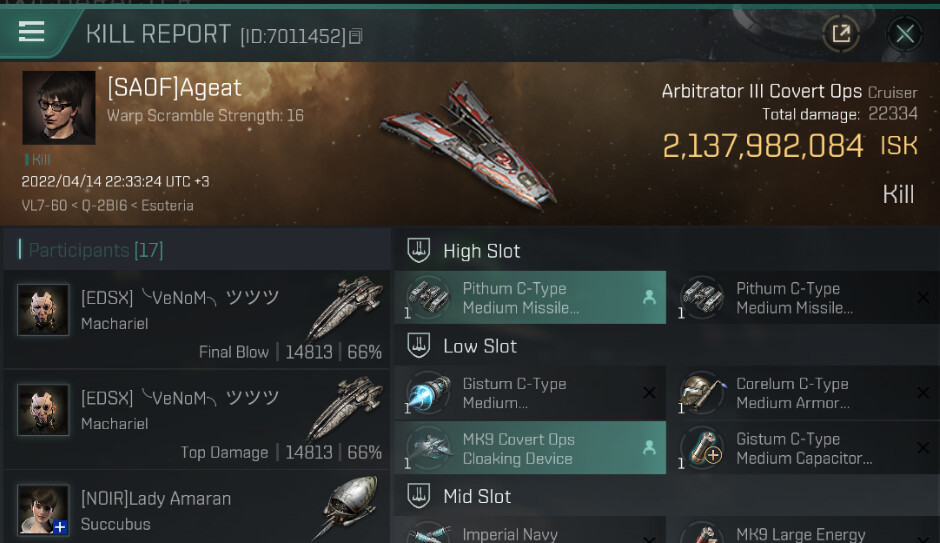Toggle X on Corelum C-Type Armor module
940x543 pixels.
(x=923, y=393)
